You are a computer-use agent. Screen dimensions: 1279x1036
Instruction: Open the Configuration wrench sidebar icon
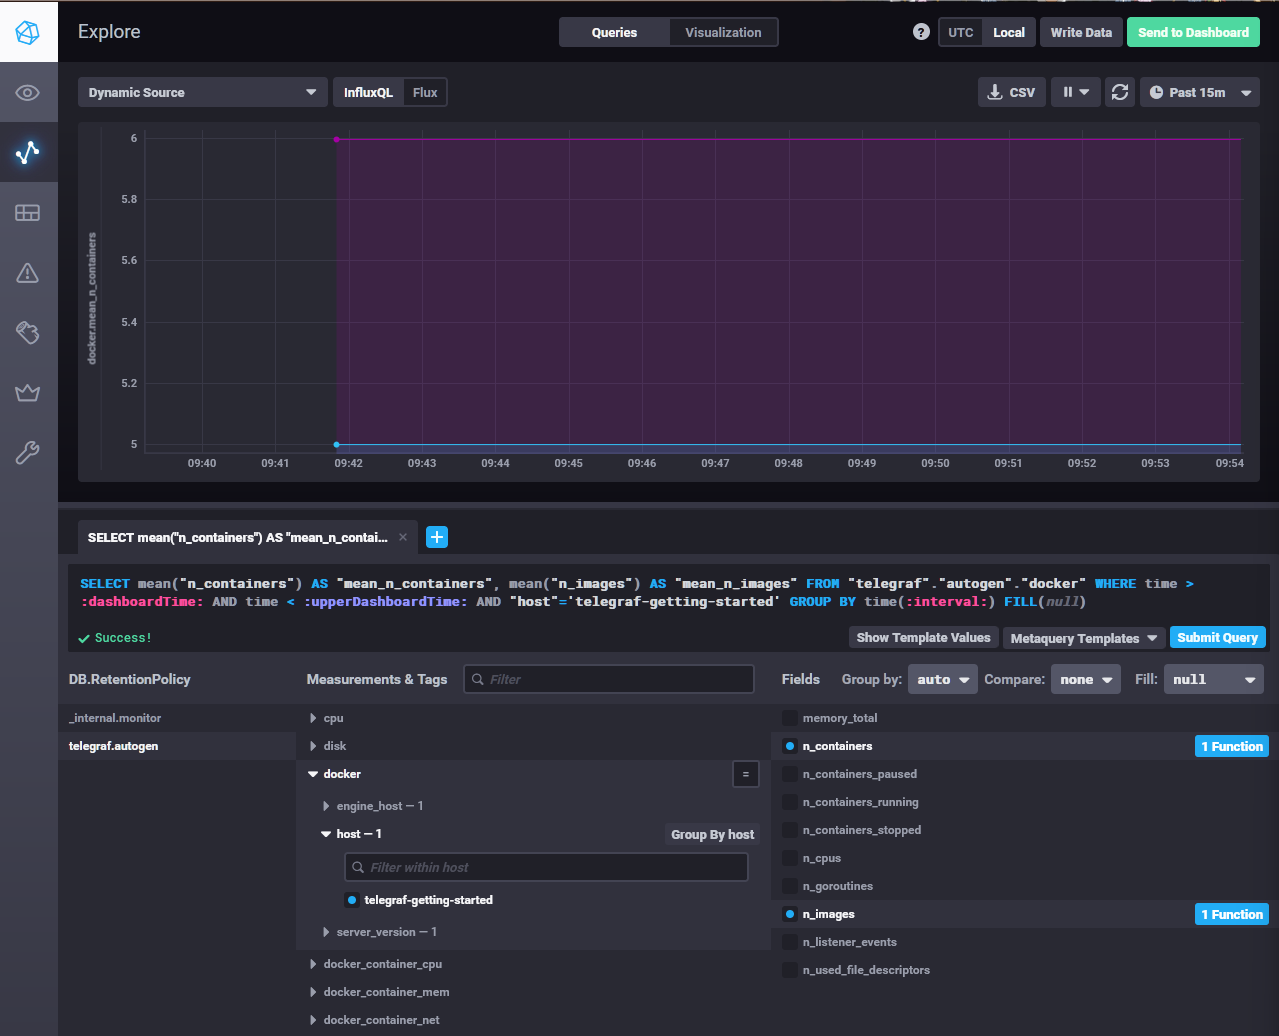click(28, 452)
